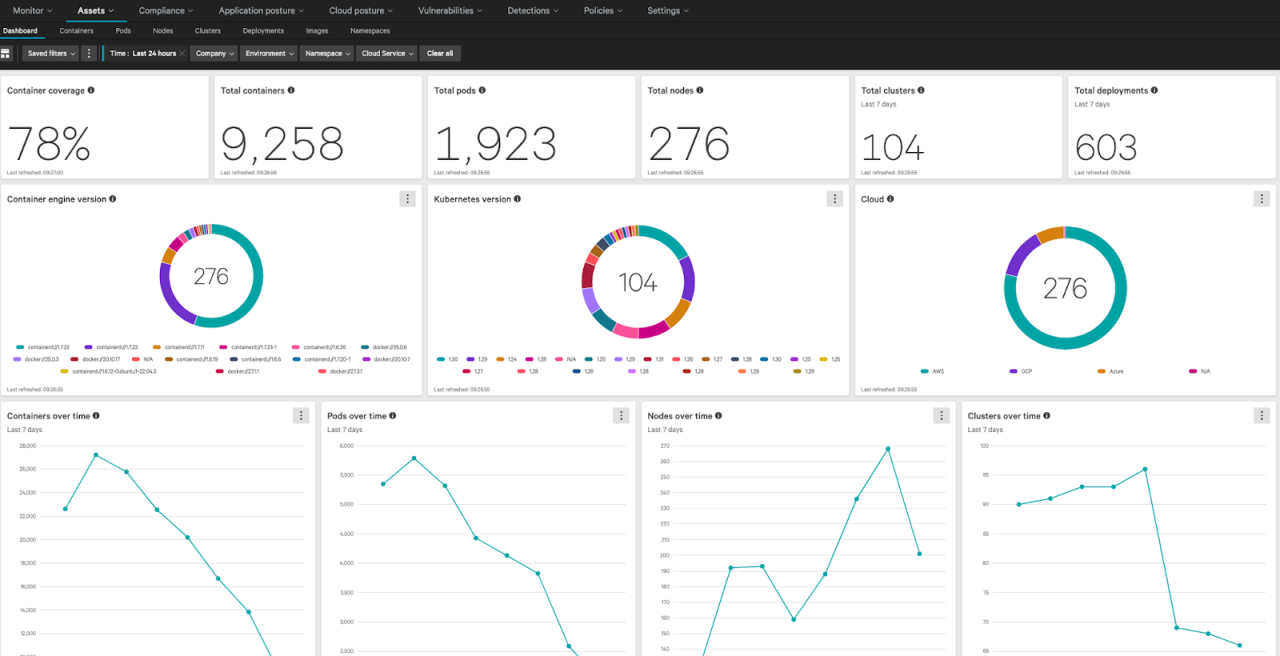Remove the Time: Last 24 hours filter

coord(182,53)
